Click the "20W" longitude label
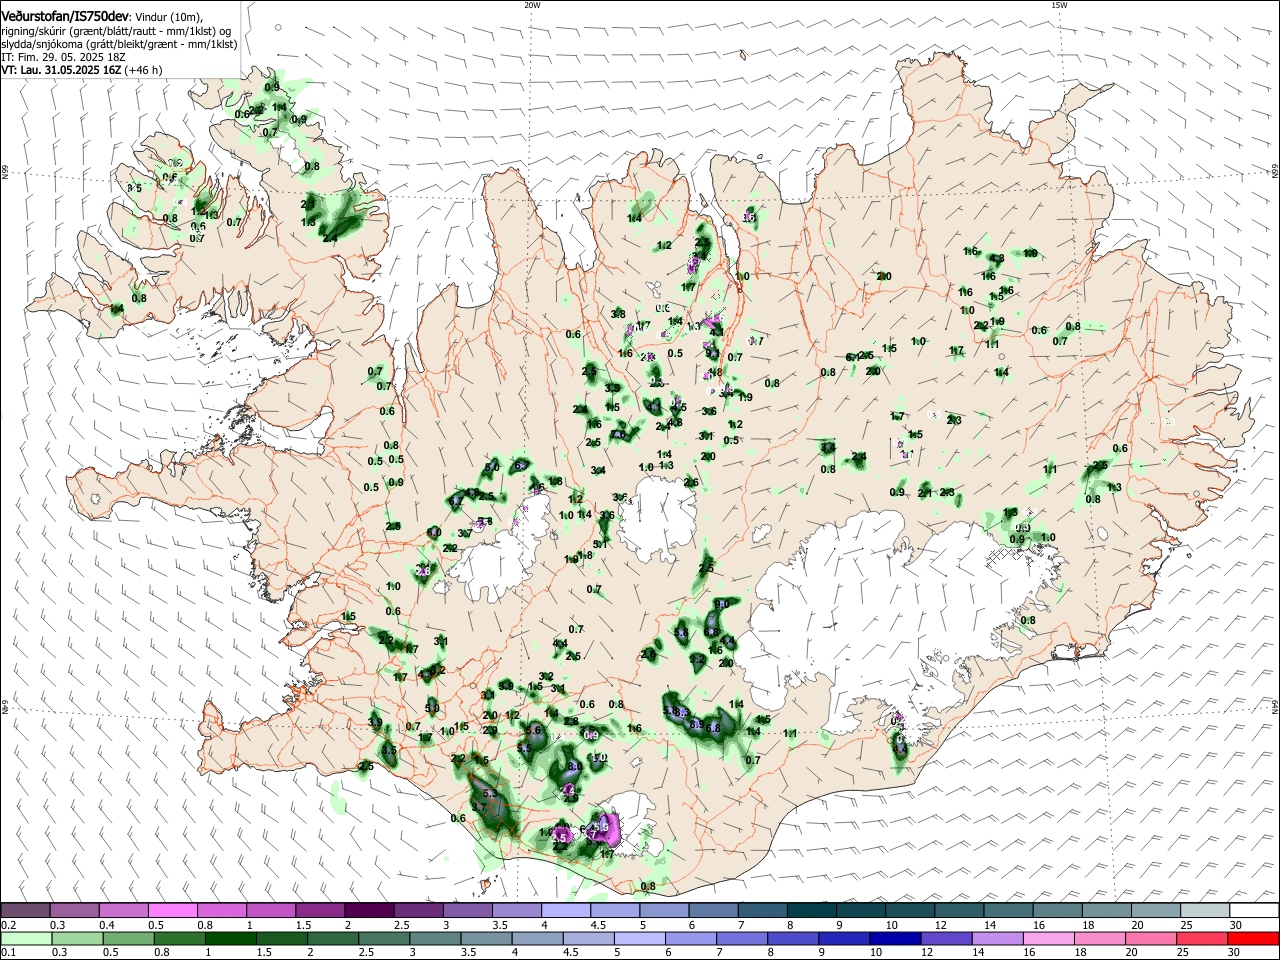 pos(532,5)
